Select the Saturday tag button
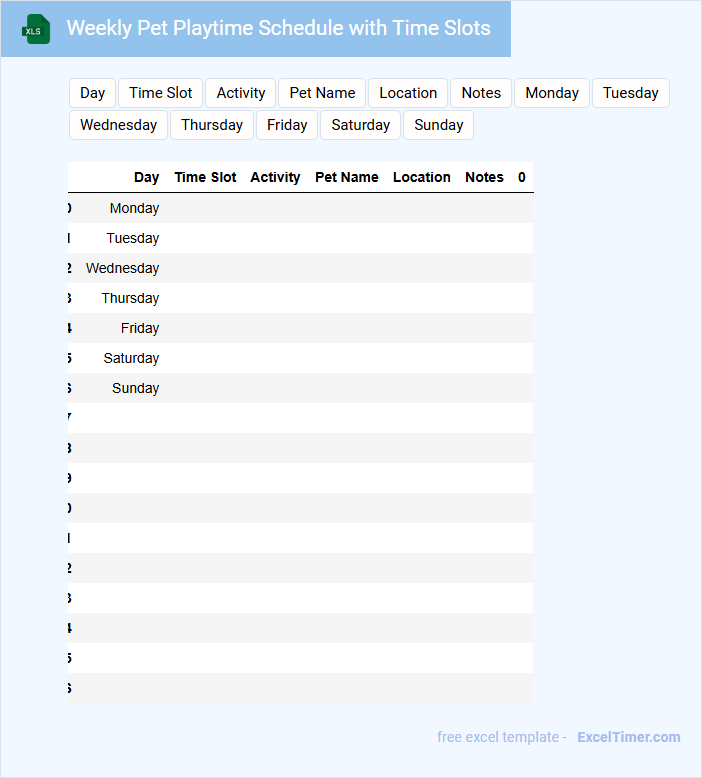The image size is (702, 778). coord(360,125)
